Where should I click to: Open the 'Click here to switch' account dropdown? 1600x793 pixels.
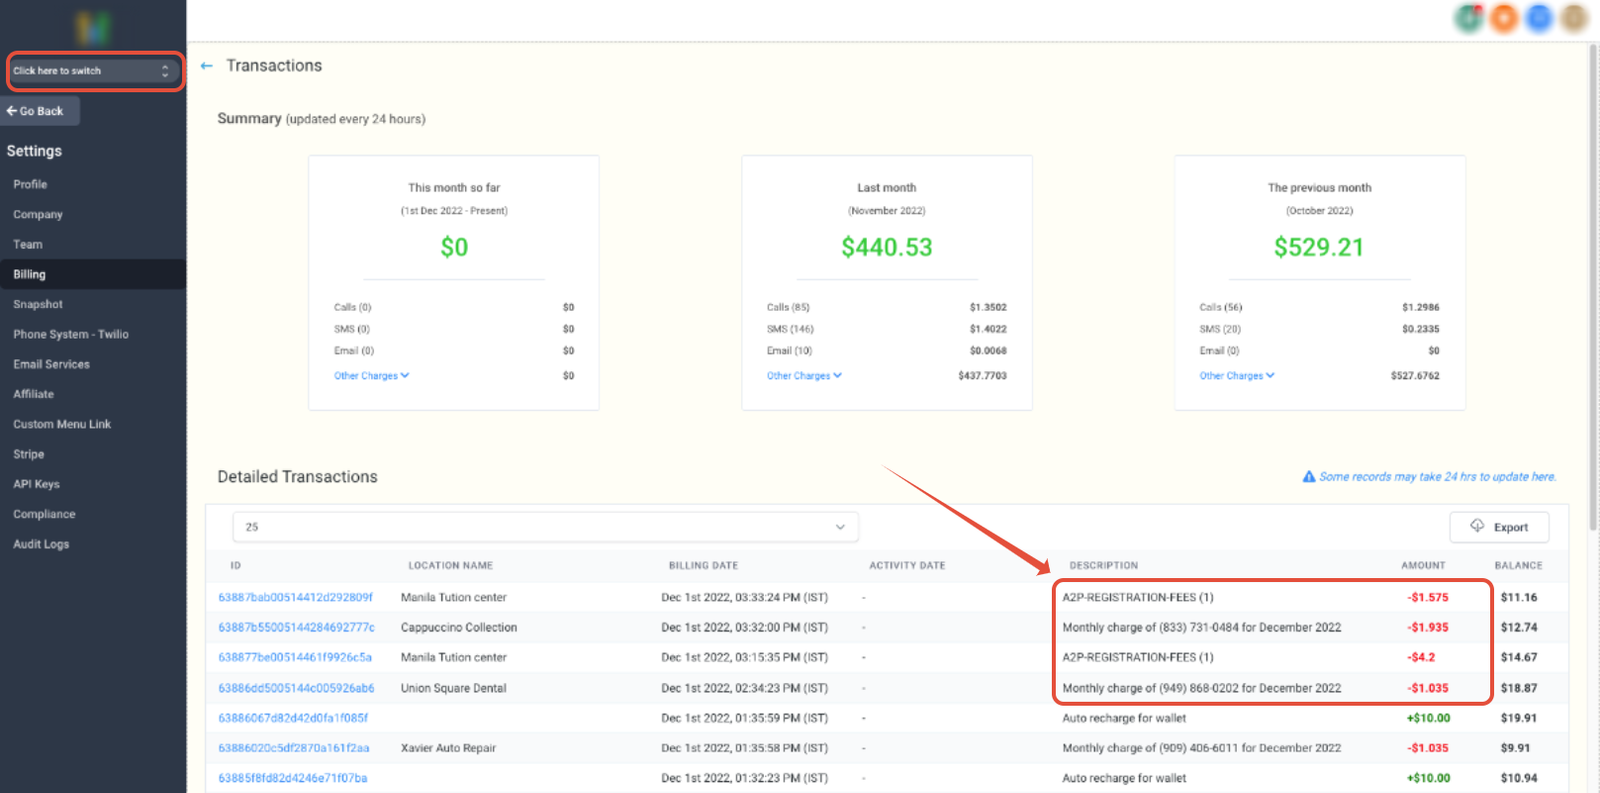coord(92,71)
